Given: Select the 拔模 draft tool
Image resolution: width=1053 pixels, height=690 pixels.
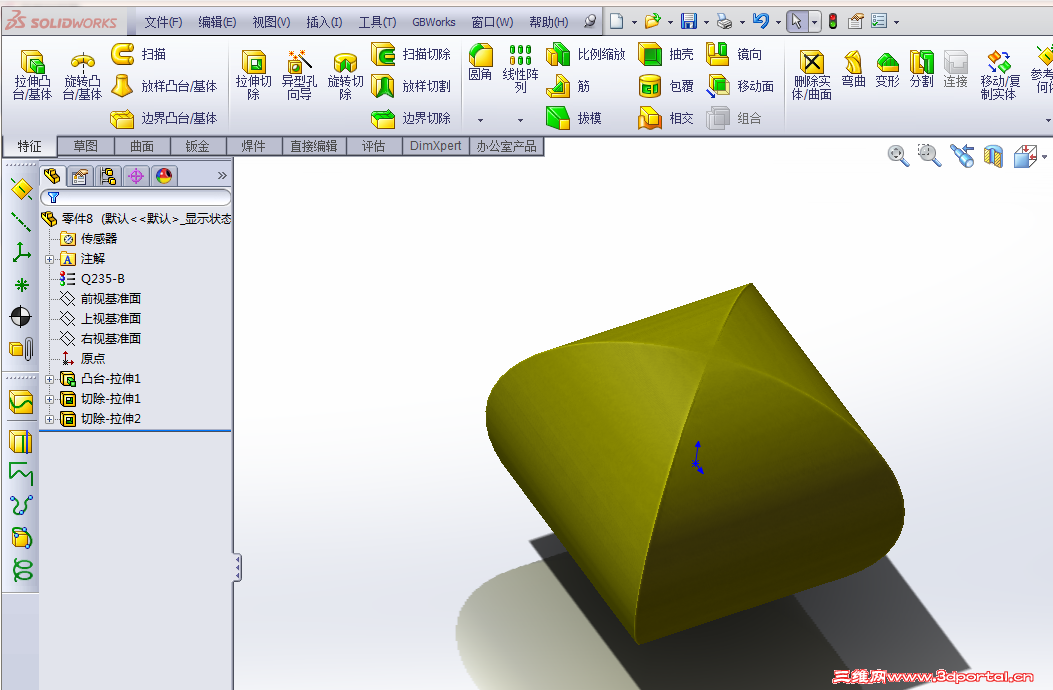Looking at the screenshot, I should coord(574,118).
